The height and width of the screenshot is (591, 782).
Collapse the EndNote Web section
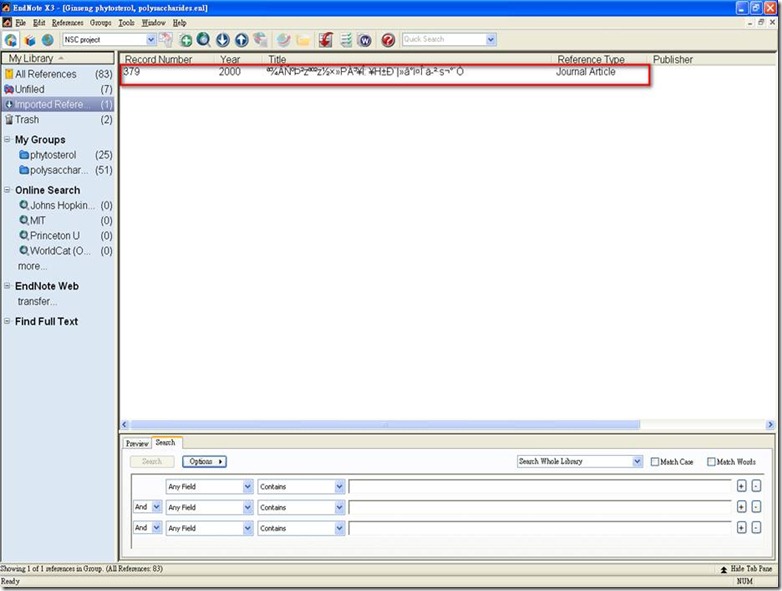(7, 286)
